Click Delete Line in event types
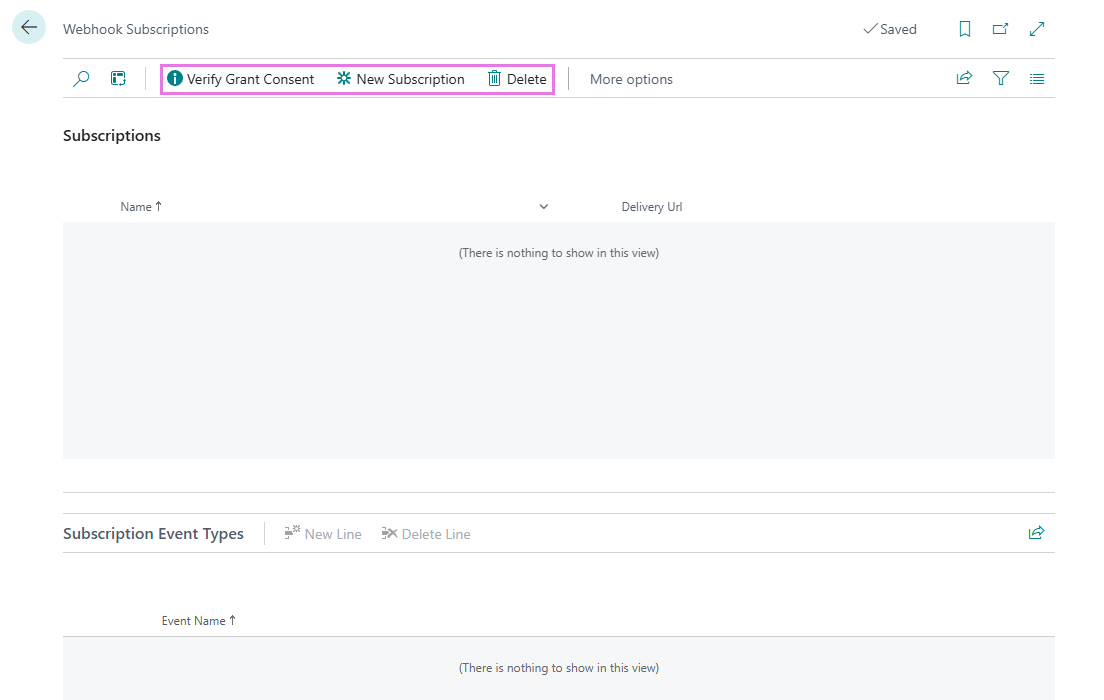Screen dimensions: 1104x700 [426, 534]
